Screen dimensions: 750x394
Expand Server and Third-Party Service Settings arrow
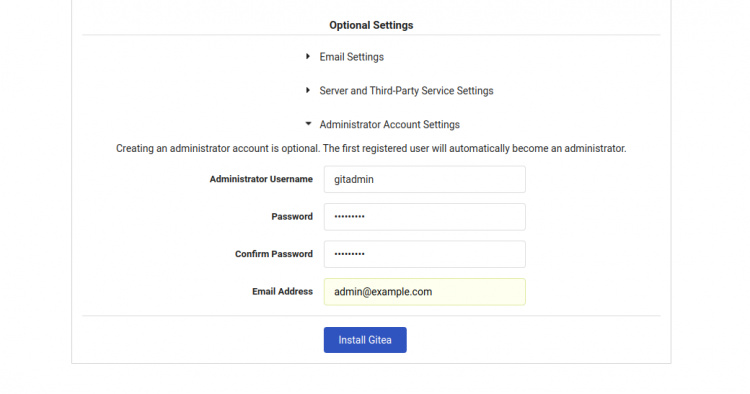[308, 90]
